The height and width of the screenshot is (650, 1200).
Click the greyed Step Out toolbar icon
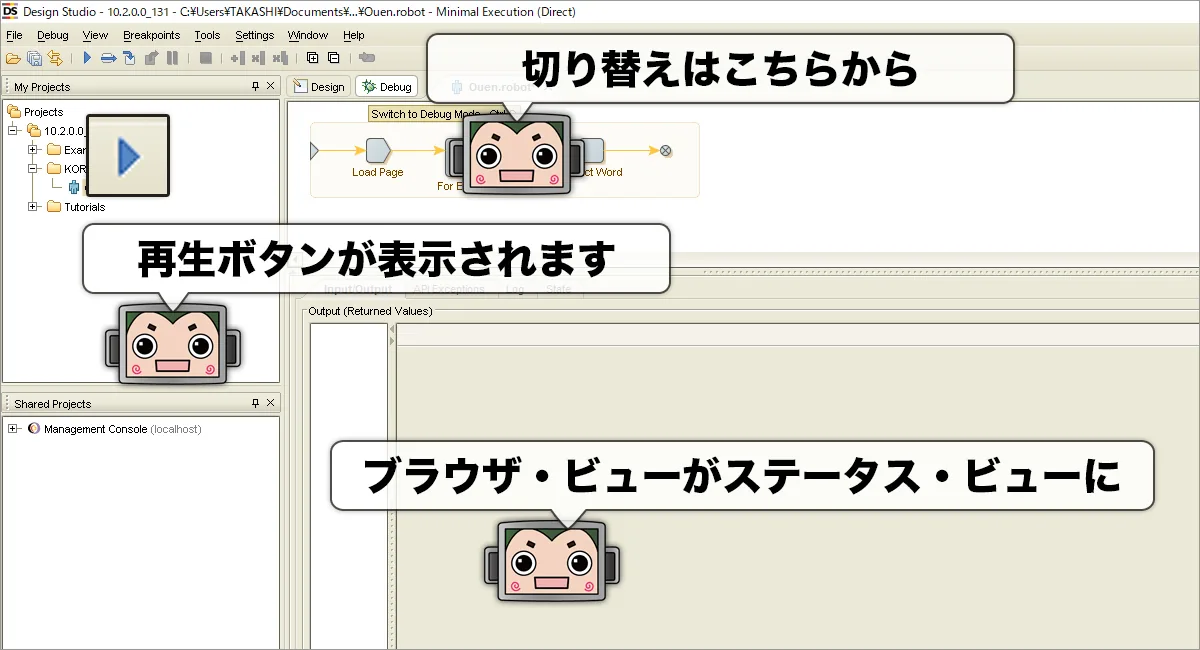[151, 58]
